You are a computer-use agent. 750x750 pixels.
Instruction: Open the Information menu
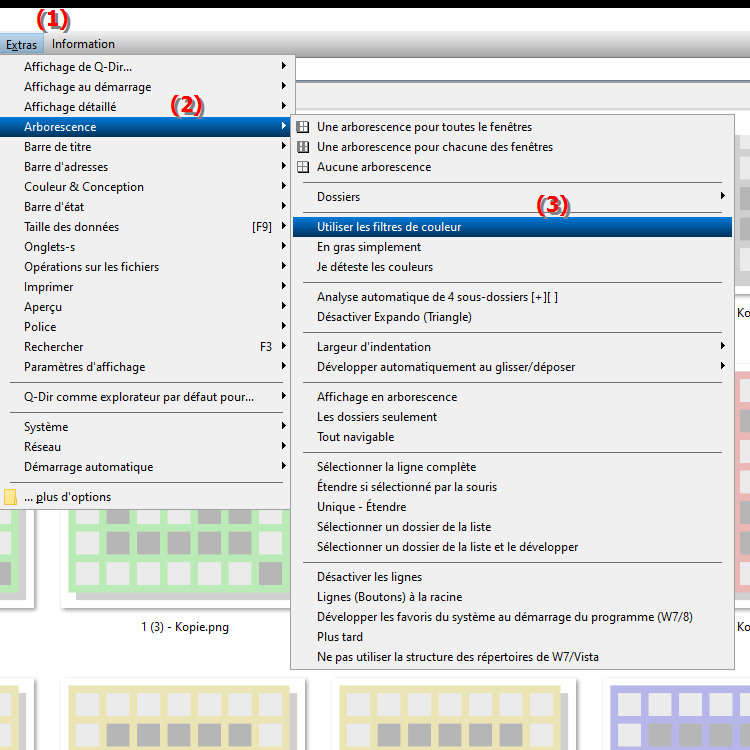pos(83,44)
